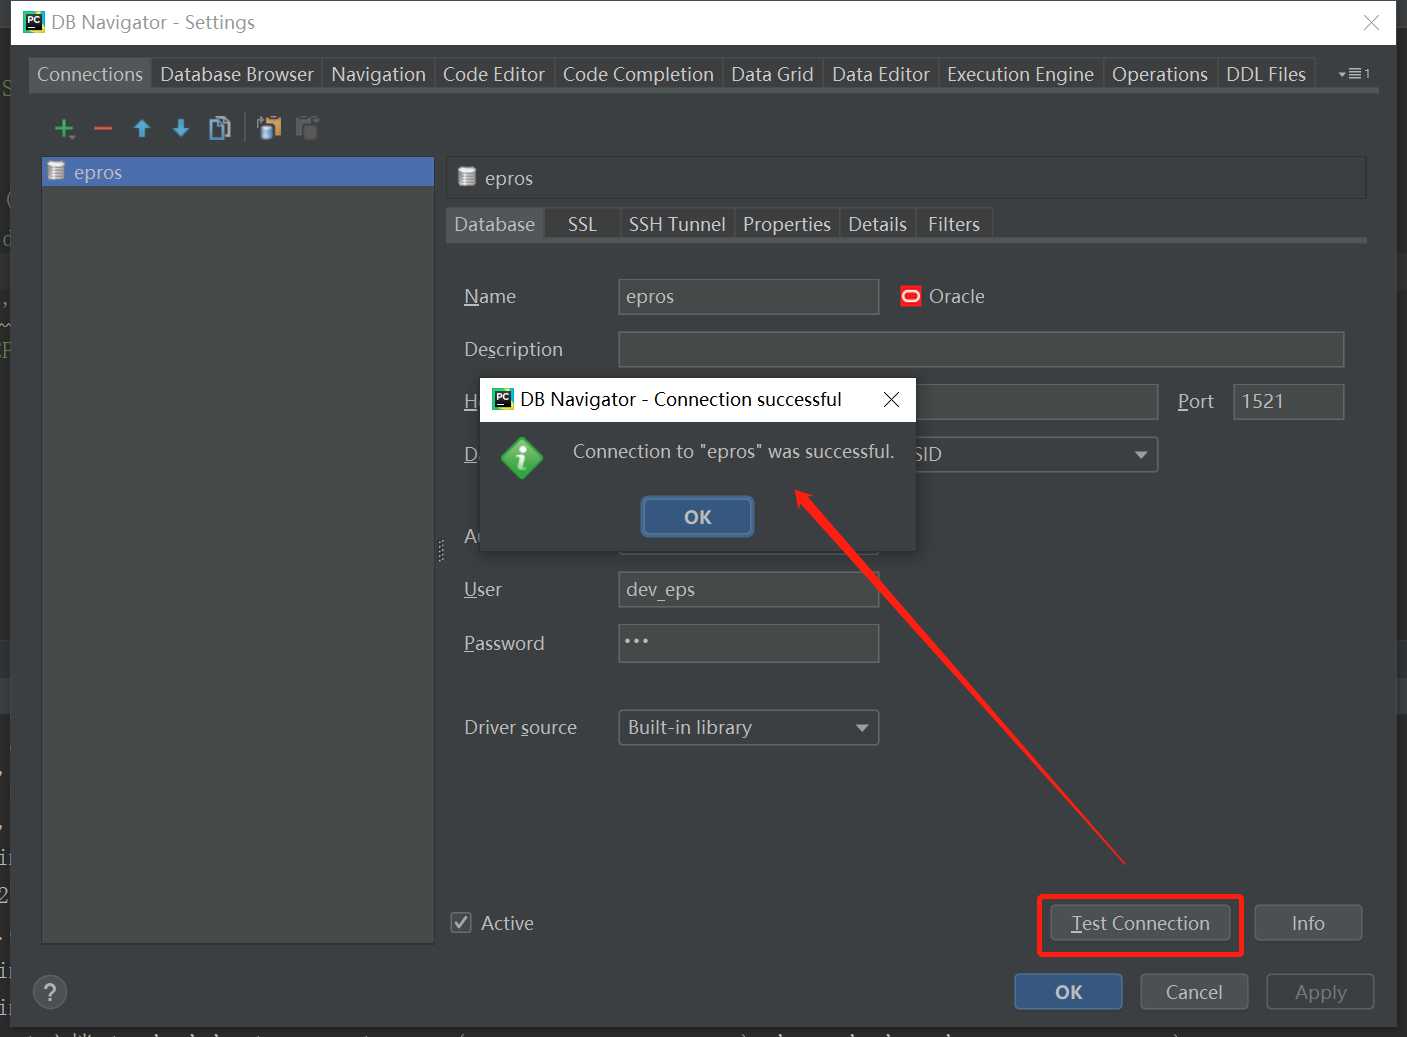This screenshot has width=1407, height=1037.
Task: Open the SSL sub-tab
Action: pyautogui.click(x=582, y=224)
